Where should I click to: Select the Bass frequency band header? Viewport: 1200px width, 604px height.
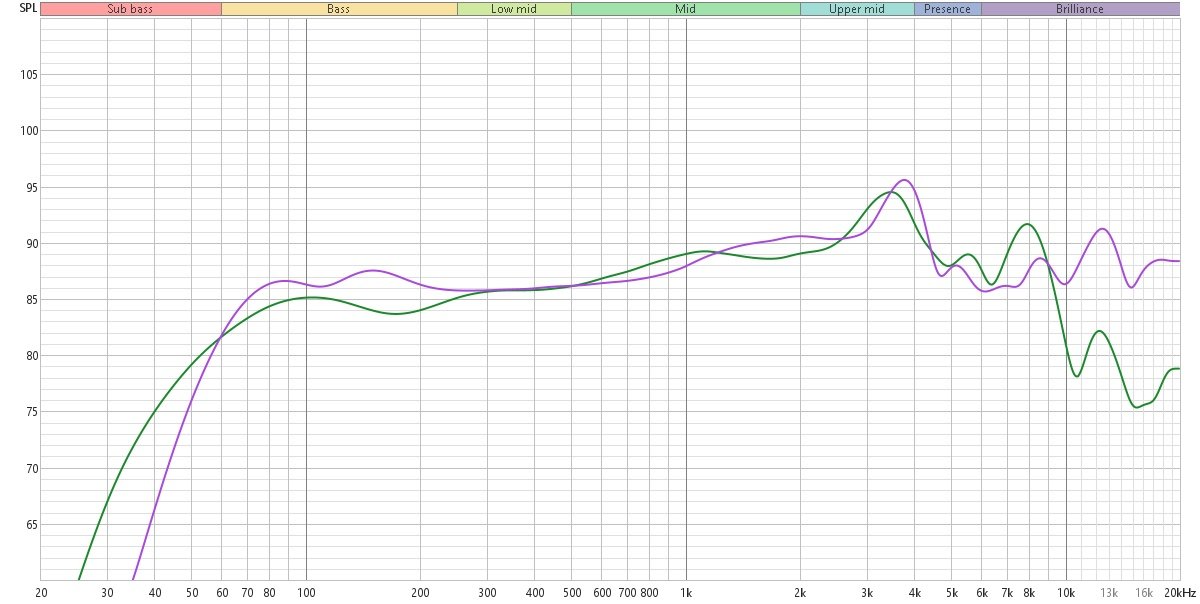[x=338, y=9]
